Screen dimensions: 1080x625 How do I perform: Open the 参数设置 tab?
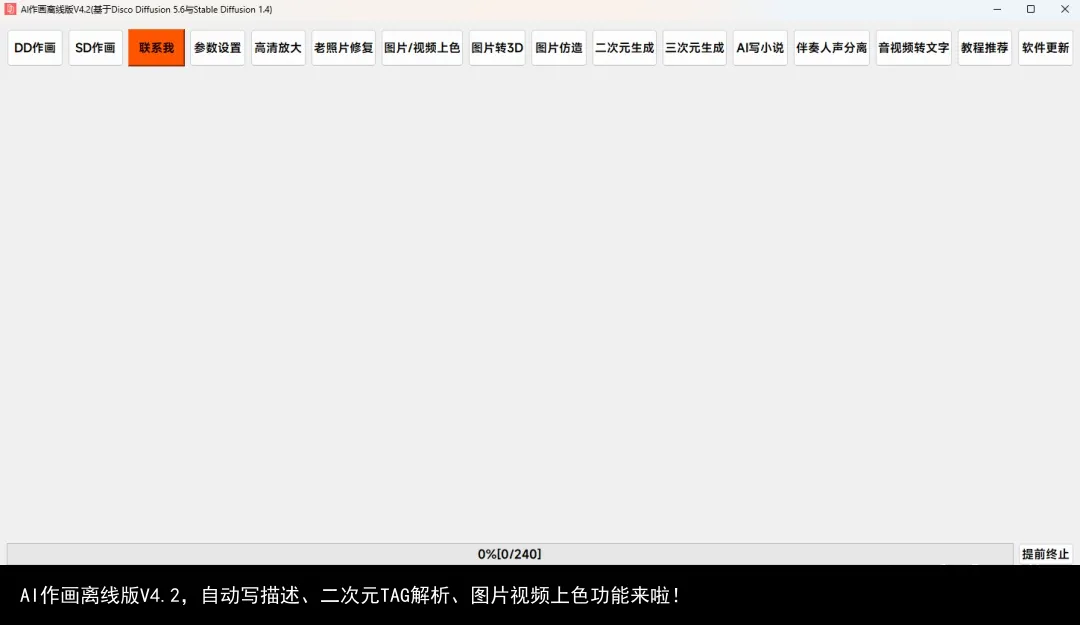click(218, 48)
